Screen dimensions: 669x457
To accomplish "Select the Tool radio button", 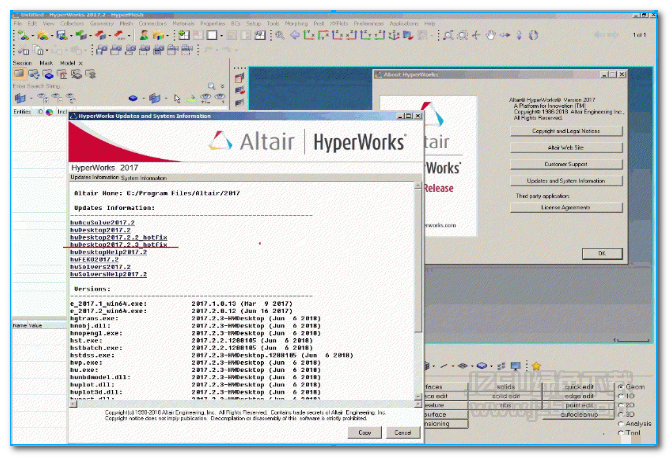I will coord(621,433).
